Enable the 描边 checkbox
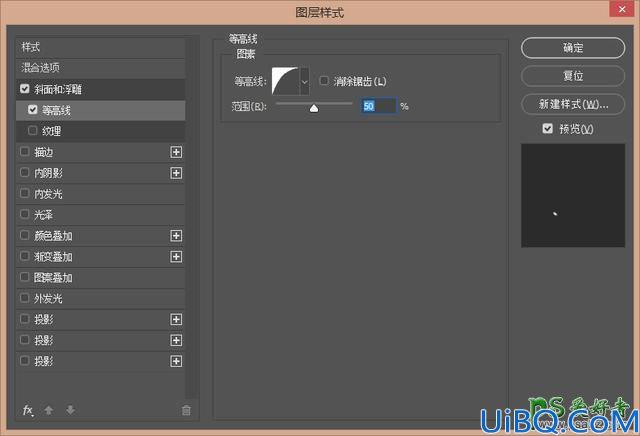Screen dimensions: 640x436 [24, 151]
